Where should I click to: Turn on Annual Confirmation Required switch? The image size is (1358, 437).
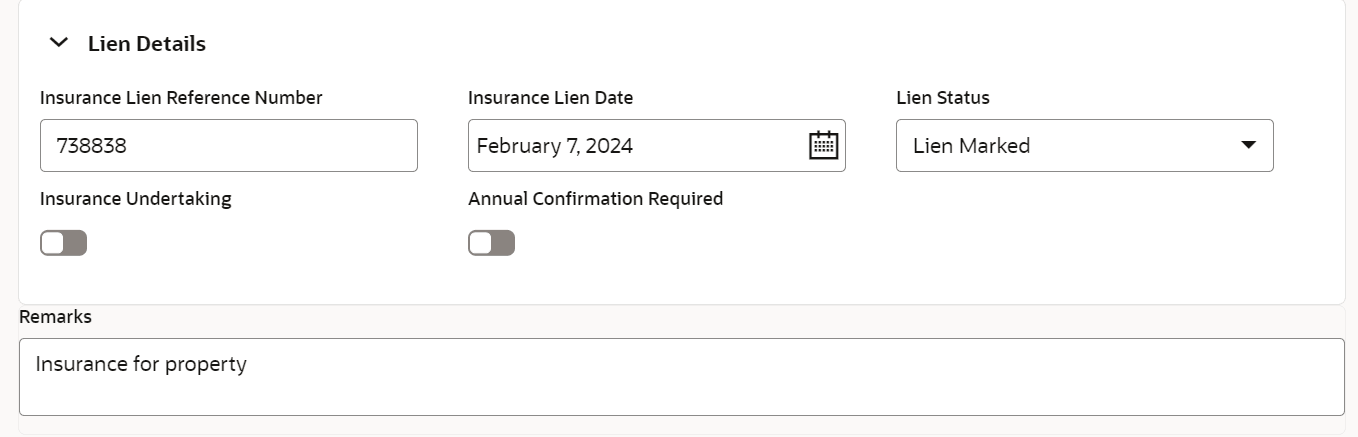[x=492, y=243]
